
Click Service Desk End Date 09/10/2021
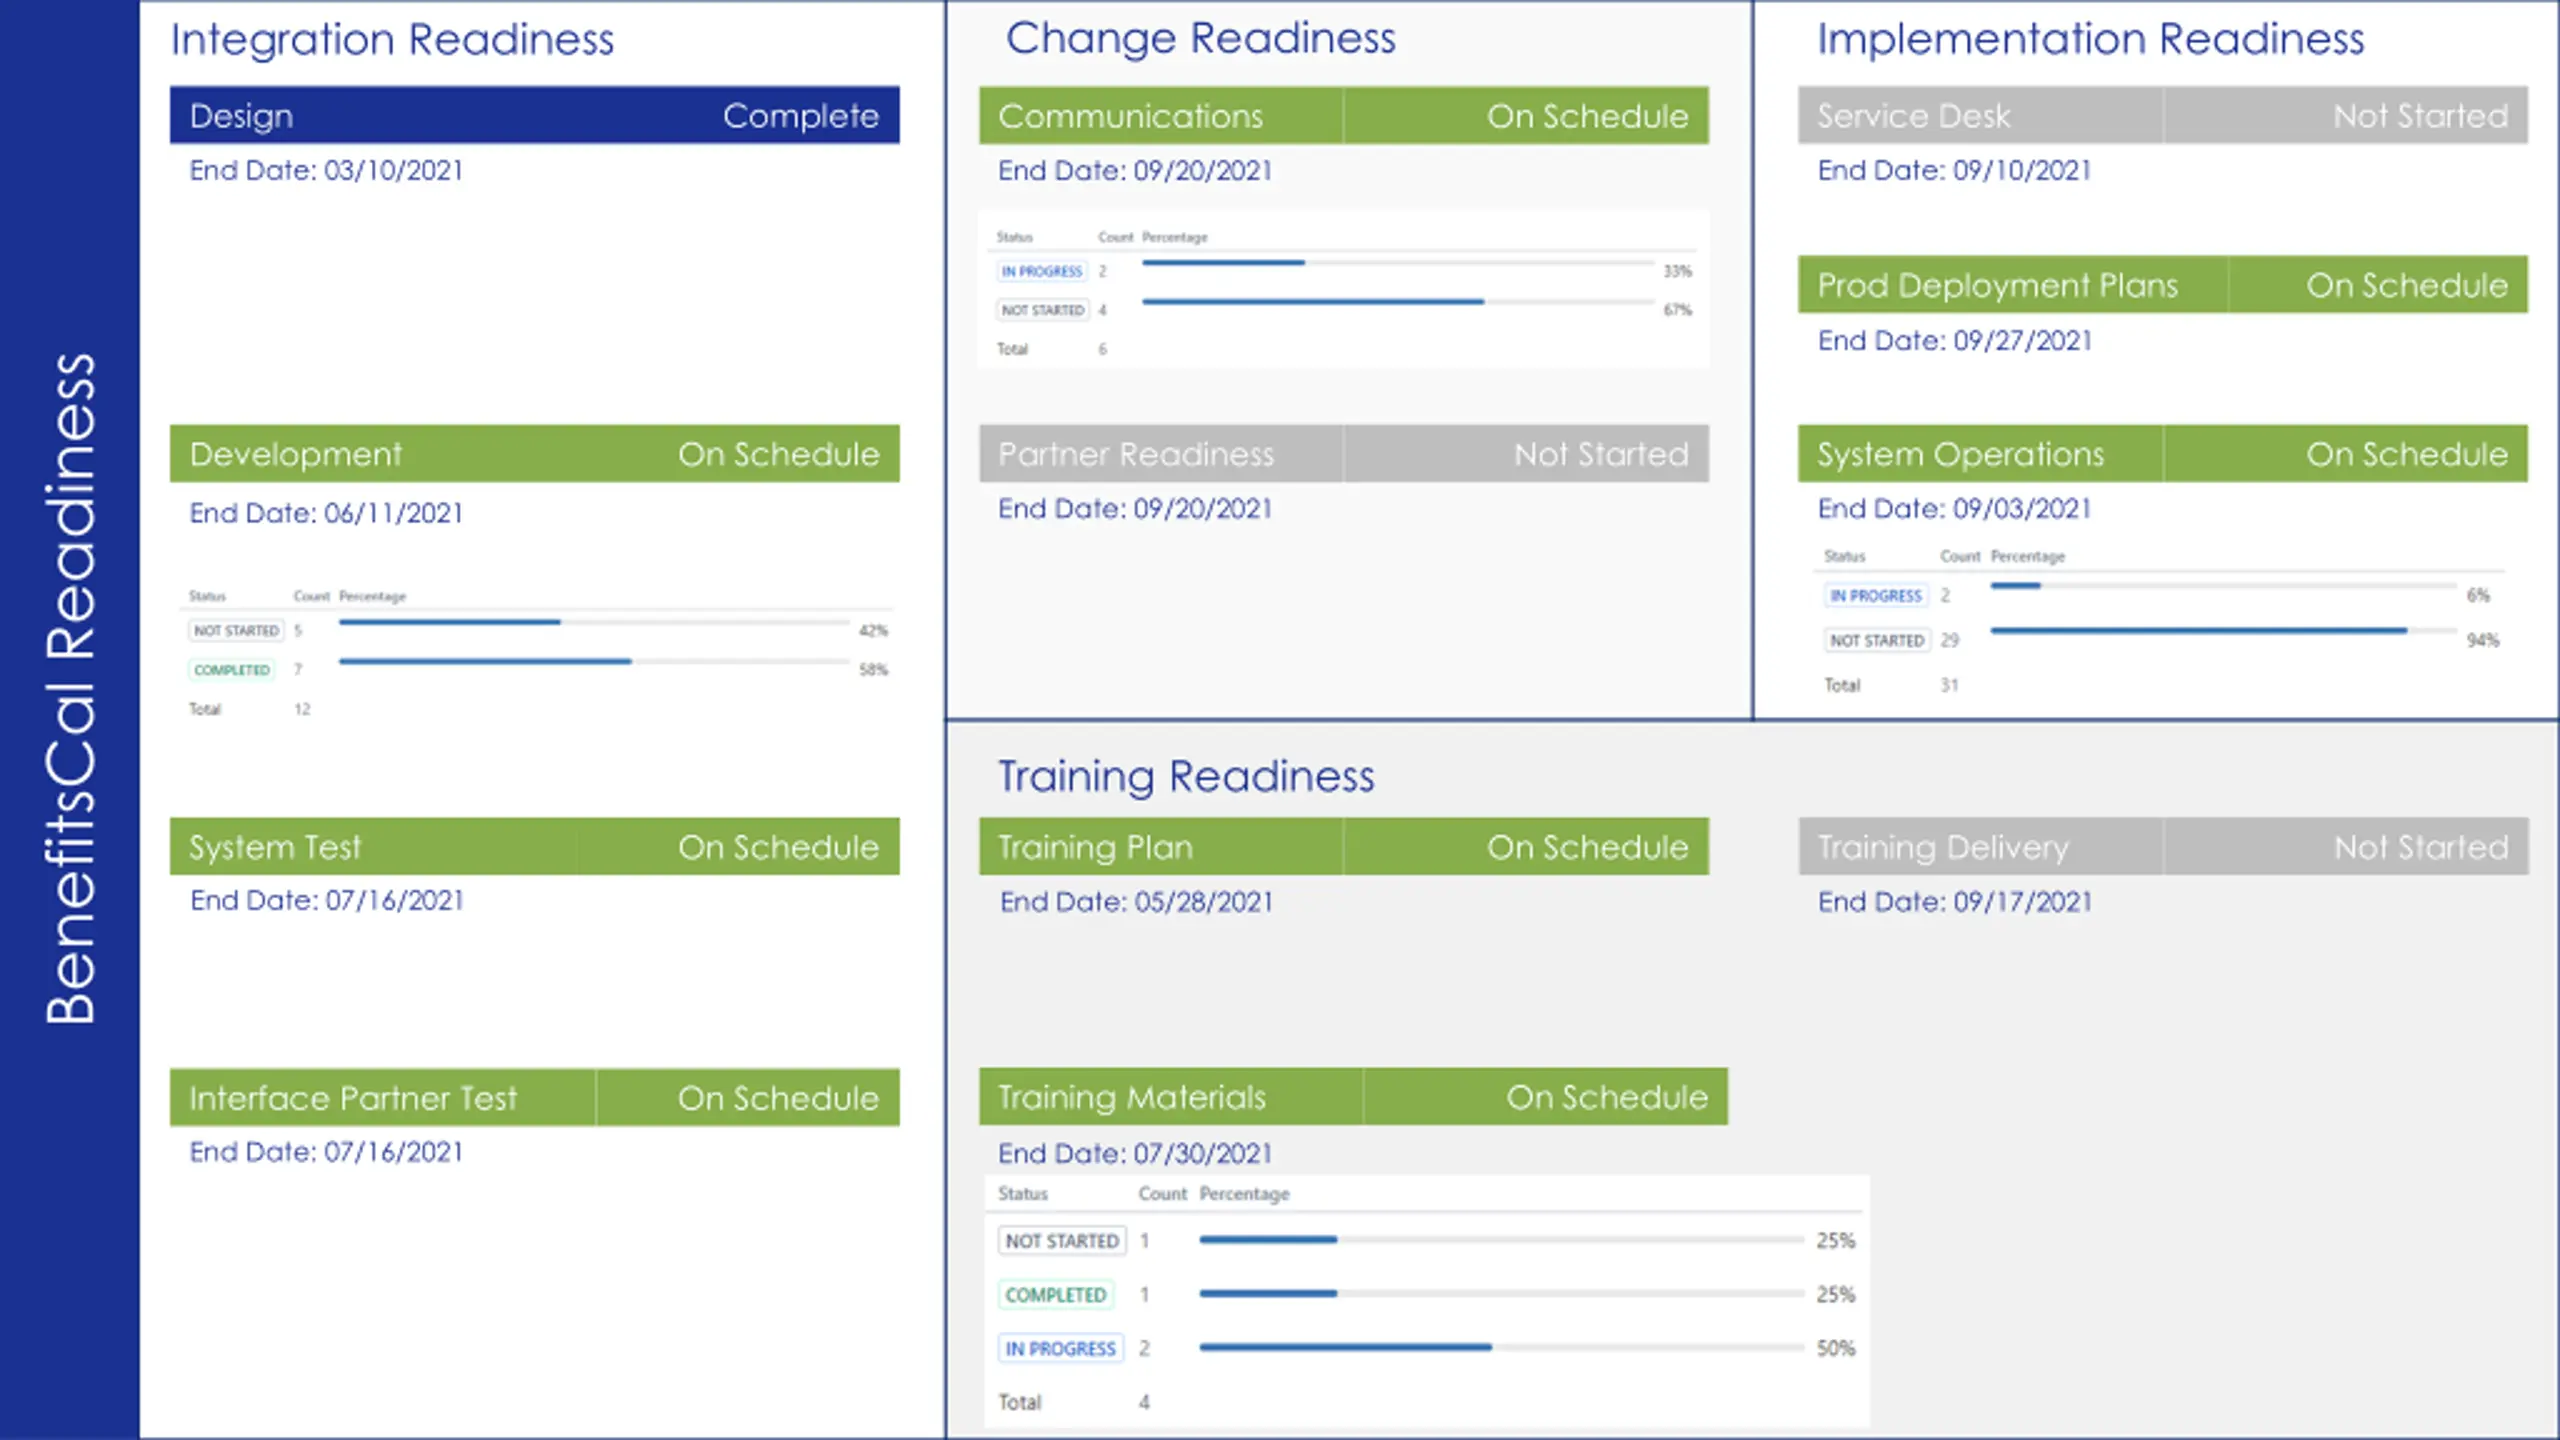pos(1954,171)
